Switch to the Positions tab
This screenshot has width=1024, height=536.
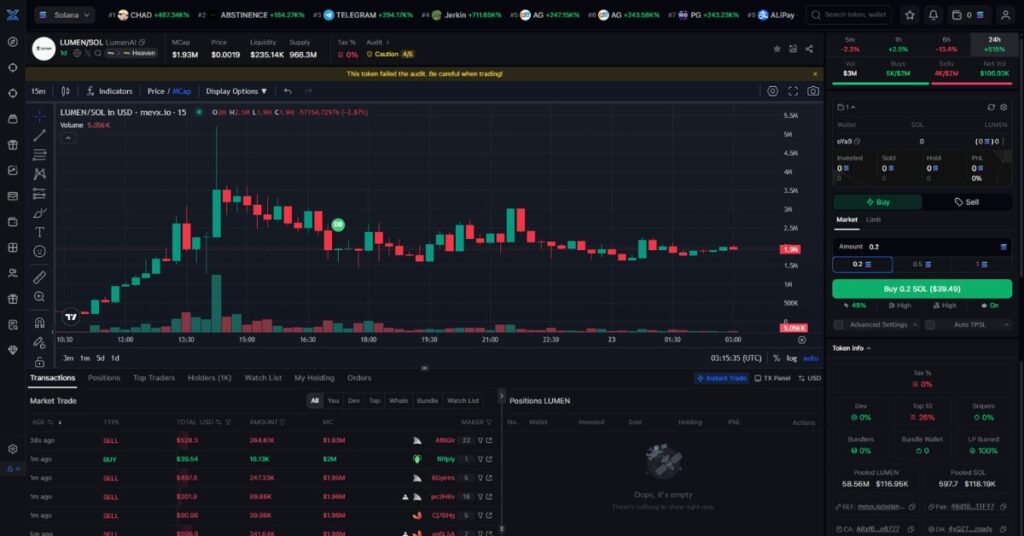click(104, 378)
